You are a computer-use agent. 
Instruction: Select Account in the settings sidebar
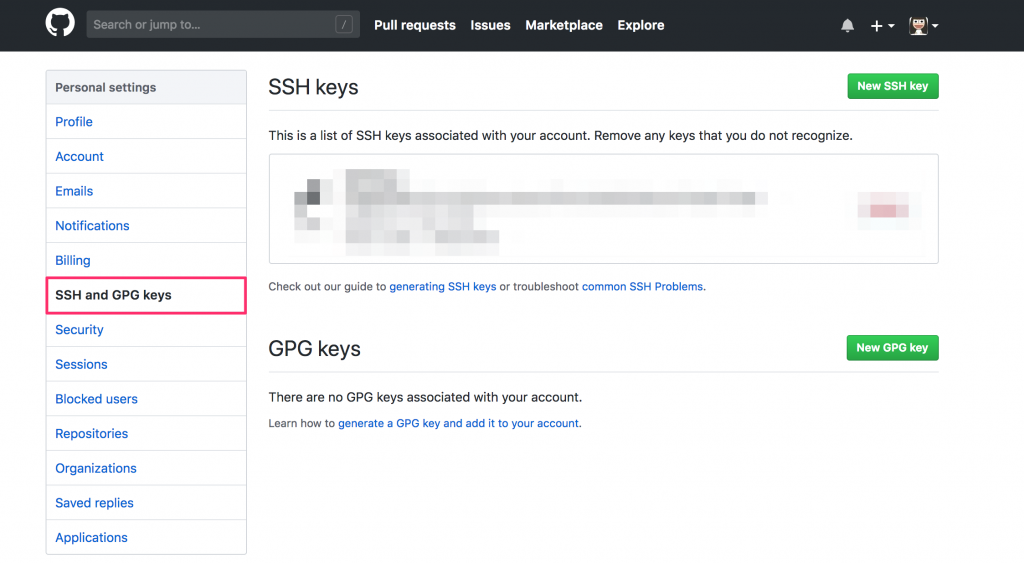(x=146, y=156)
